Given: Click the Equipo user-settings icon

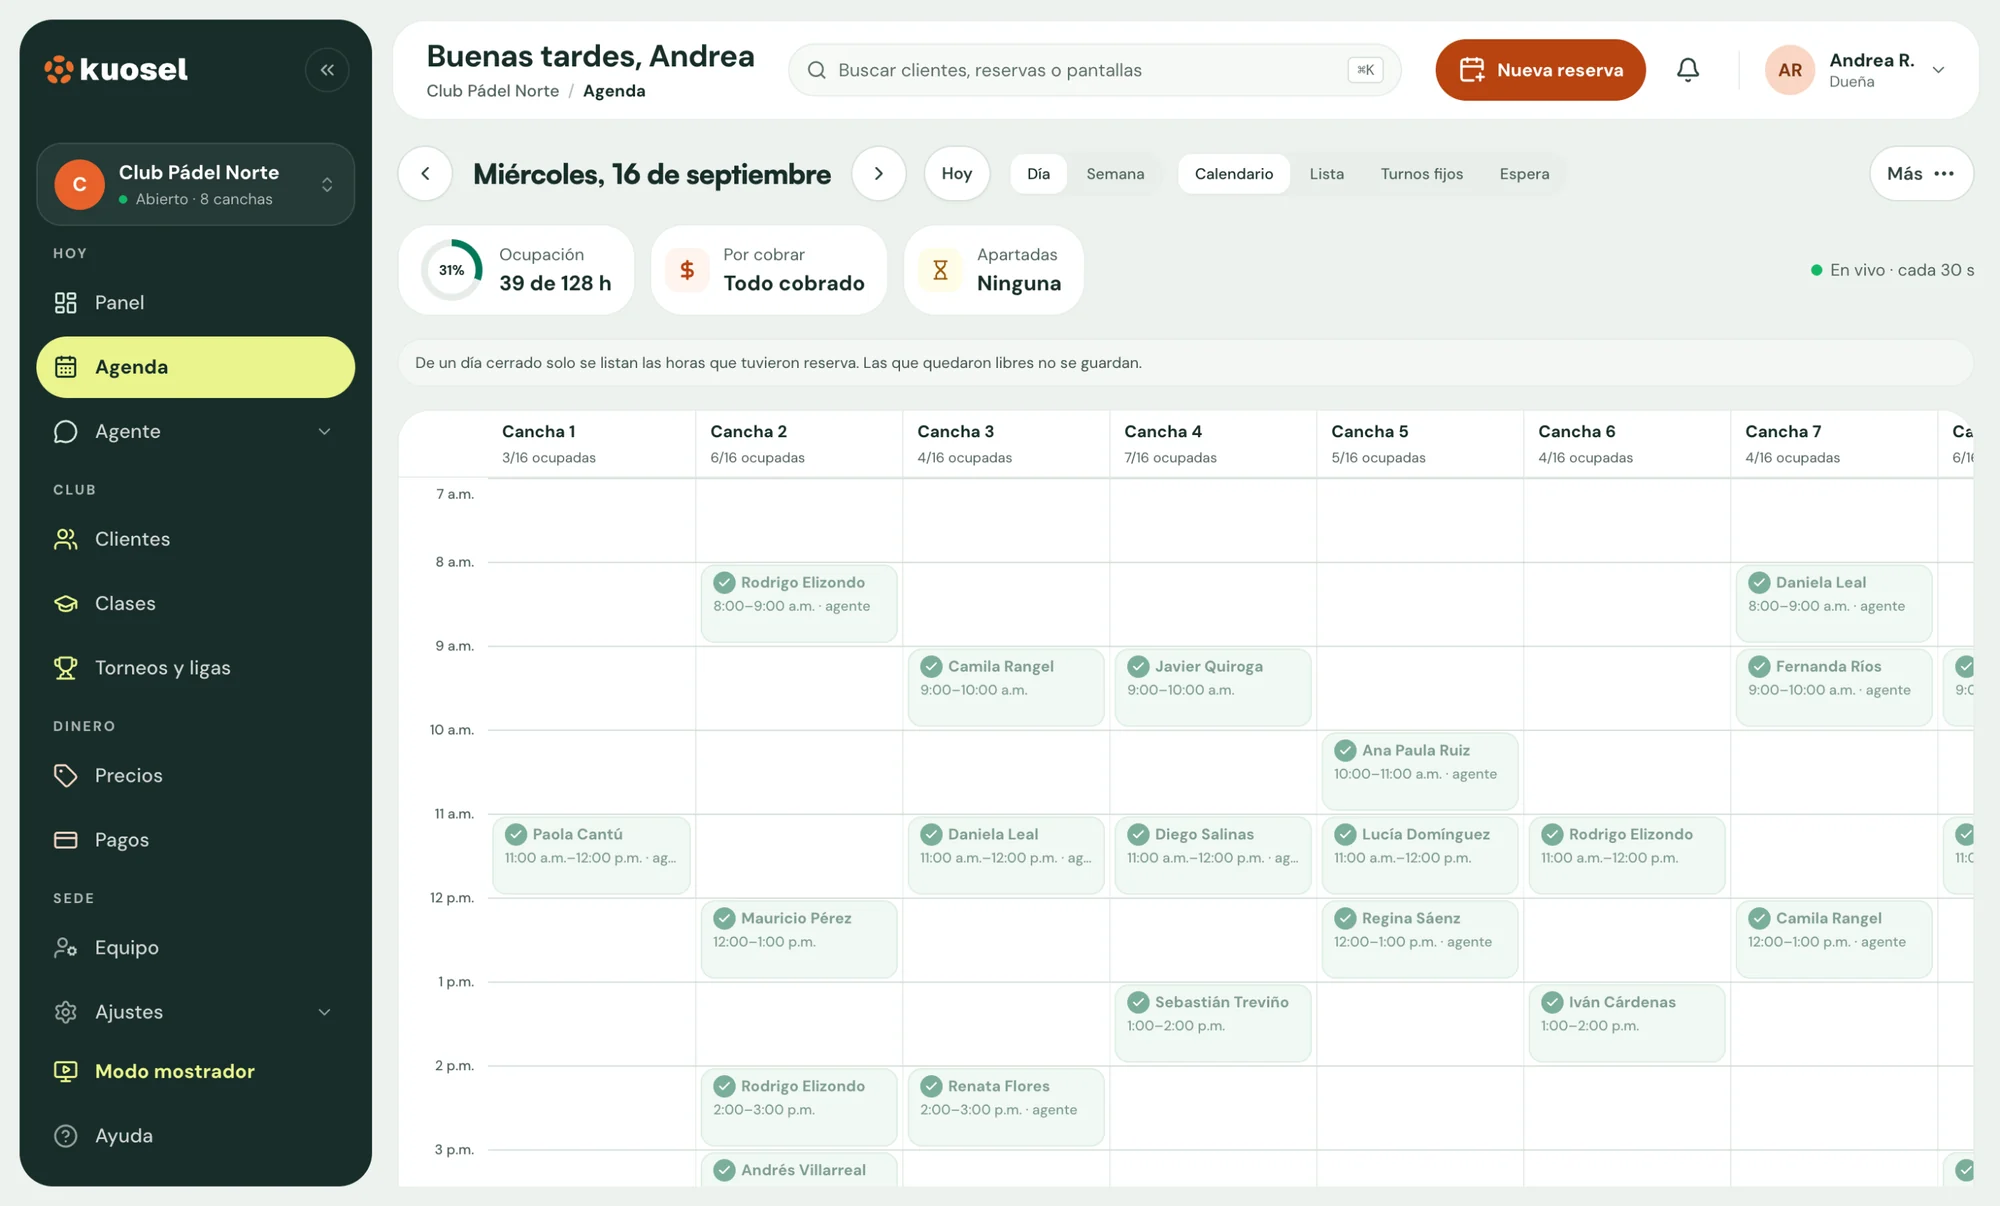Looking at the screenshot, I should point(66,947).
